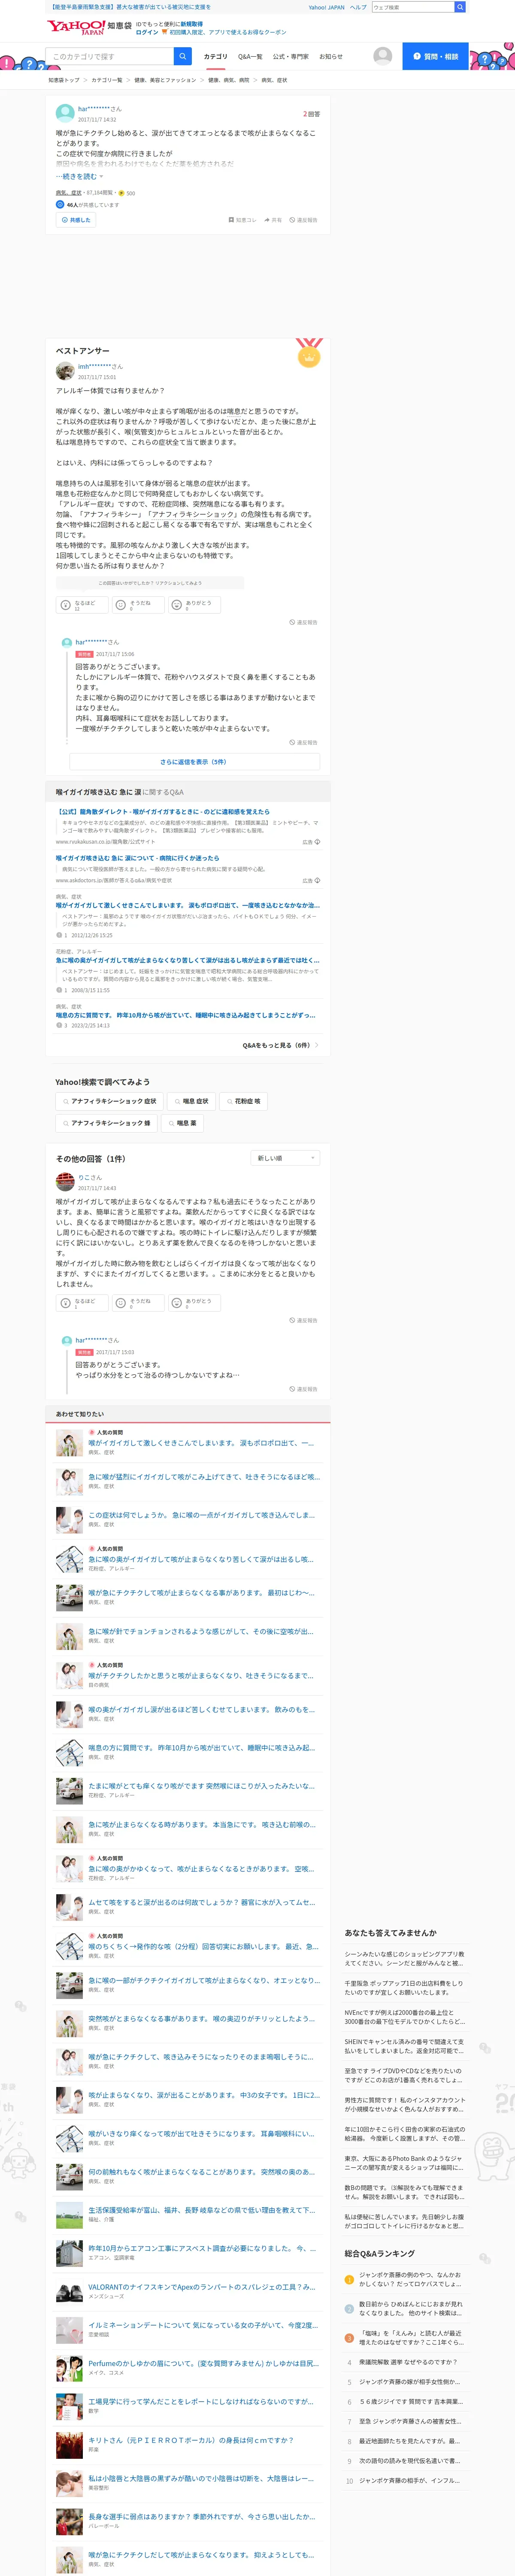515x2576 pixels.
Task: Click the 知恵袋トップ breadcrumb
Action: coord(63,80)
